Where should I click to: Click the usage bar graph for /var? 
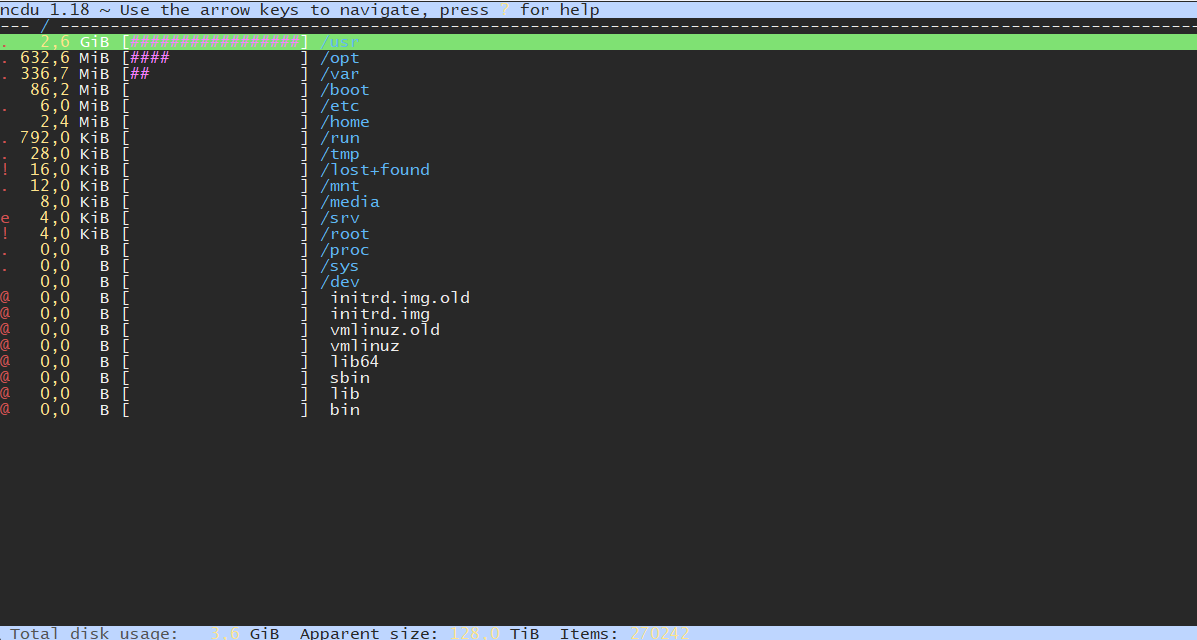click(215, 74)
